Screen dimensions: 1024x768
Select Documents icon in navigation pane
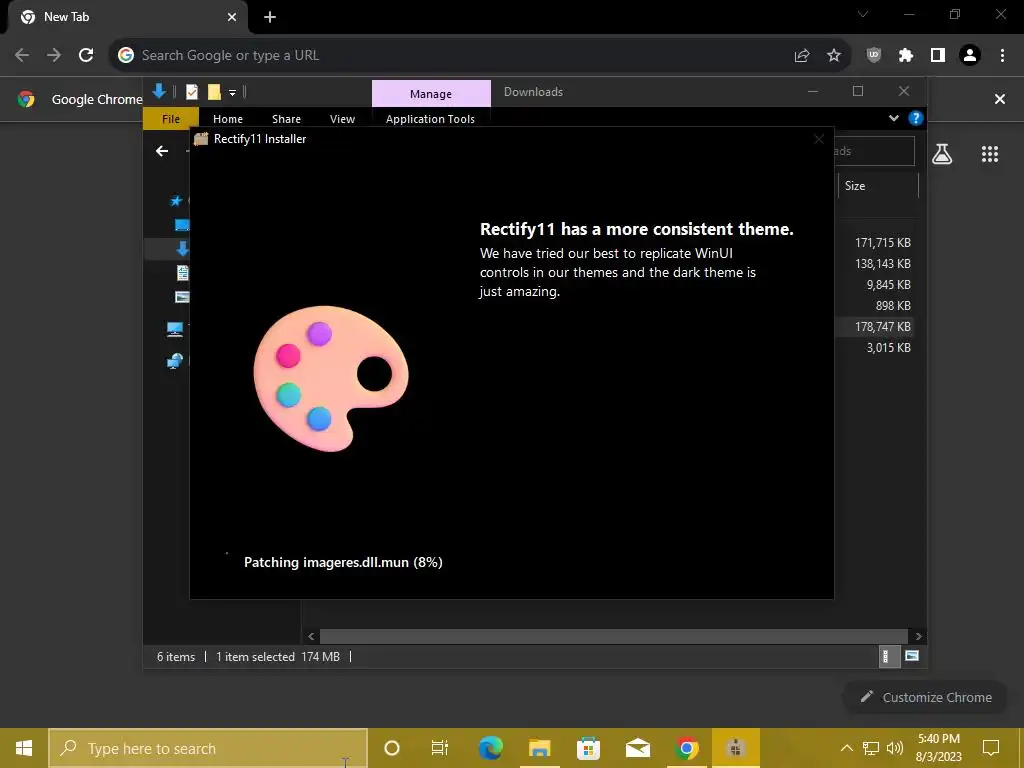[182, 273]
